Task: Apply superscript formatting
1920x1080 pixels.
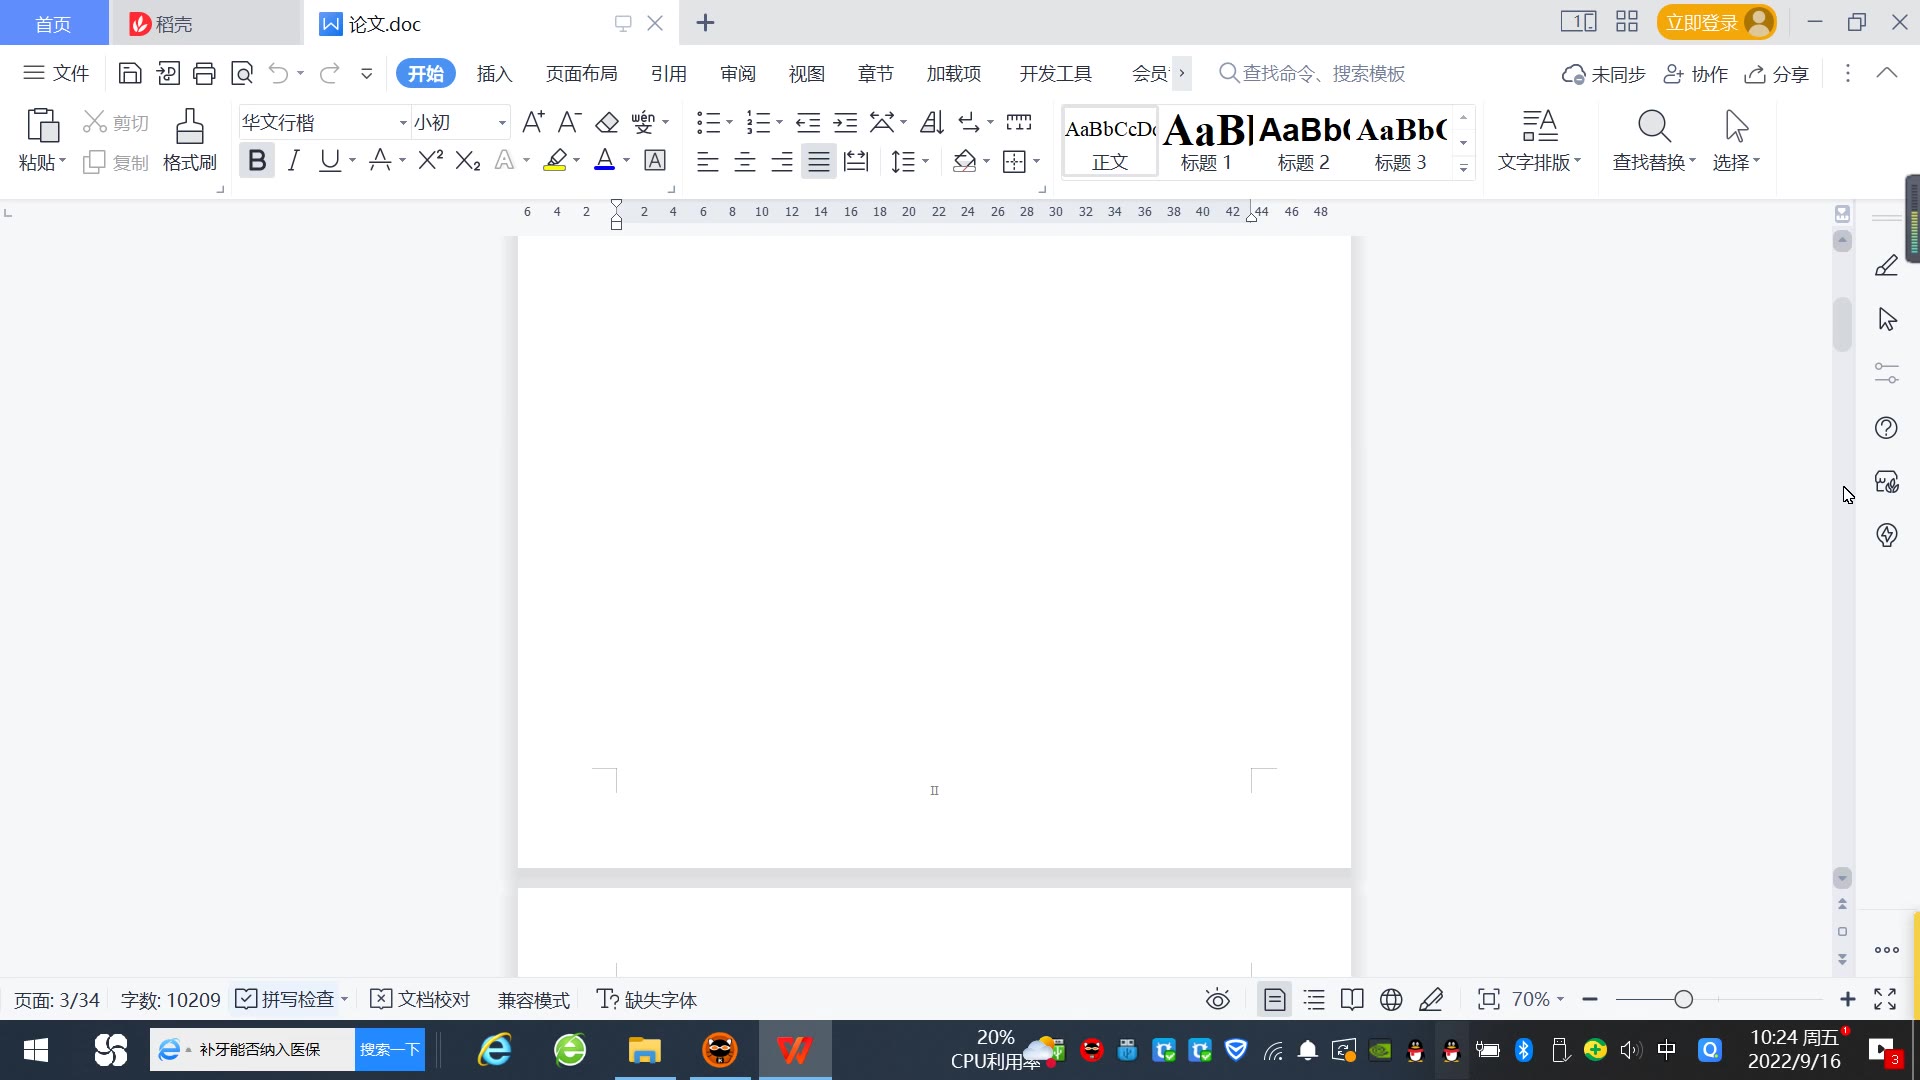Action: (431, 160)
